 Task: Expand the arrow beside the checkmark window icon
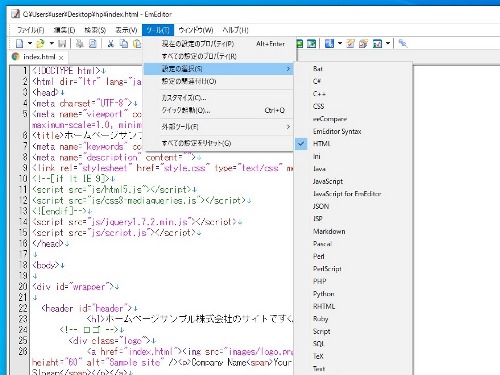[x=388, y=43]
